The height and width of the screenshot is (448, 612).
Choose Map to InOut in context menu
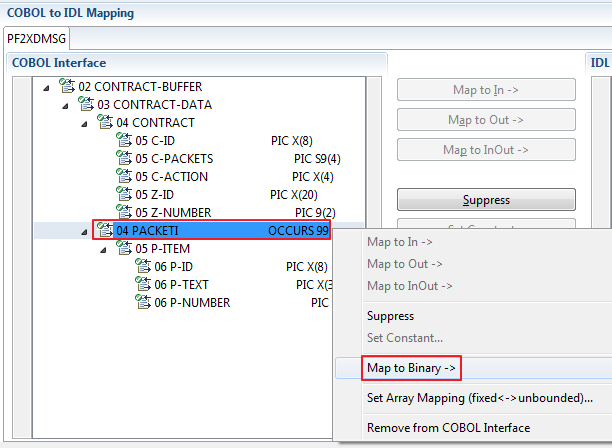(x=409, y=286)
